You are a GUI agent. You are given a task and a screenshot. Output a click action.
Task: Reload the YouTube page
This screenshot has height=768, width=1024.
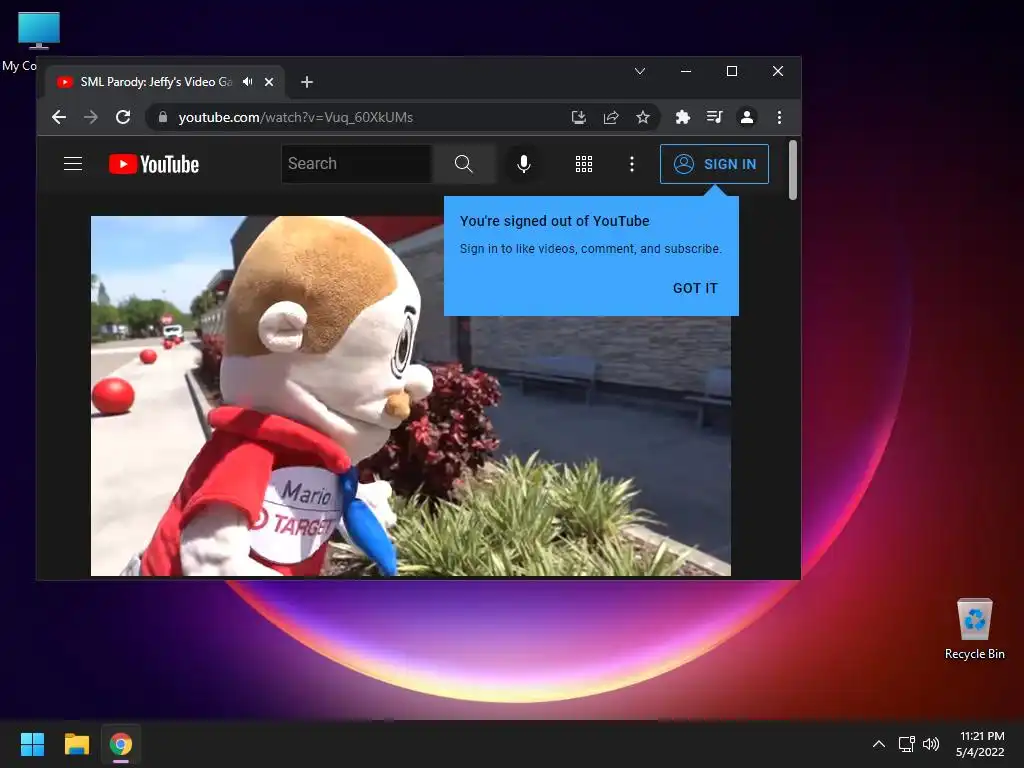[x=123, y=118]
